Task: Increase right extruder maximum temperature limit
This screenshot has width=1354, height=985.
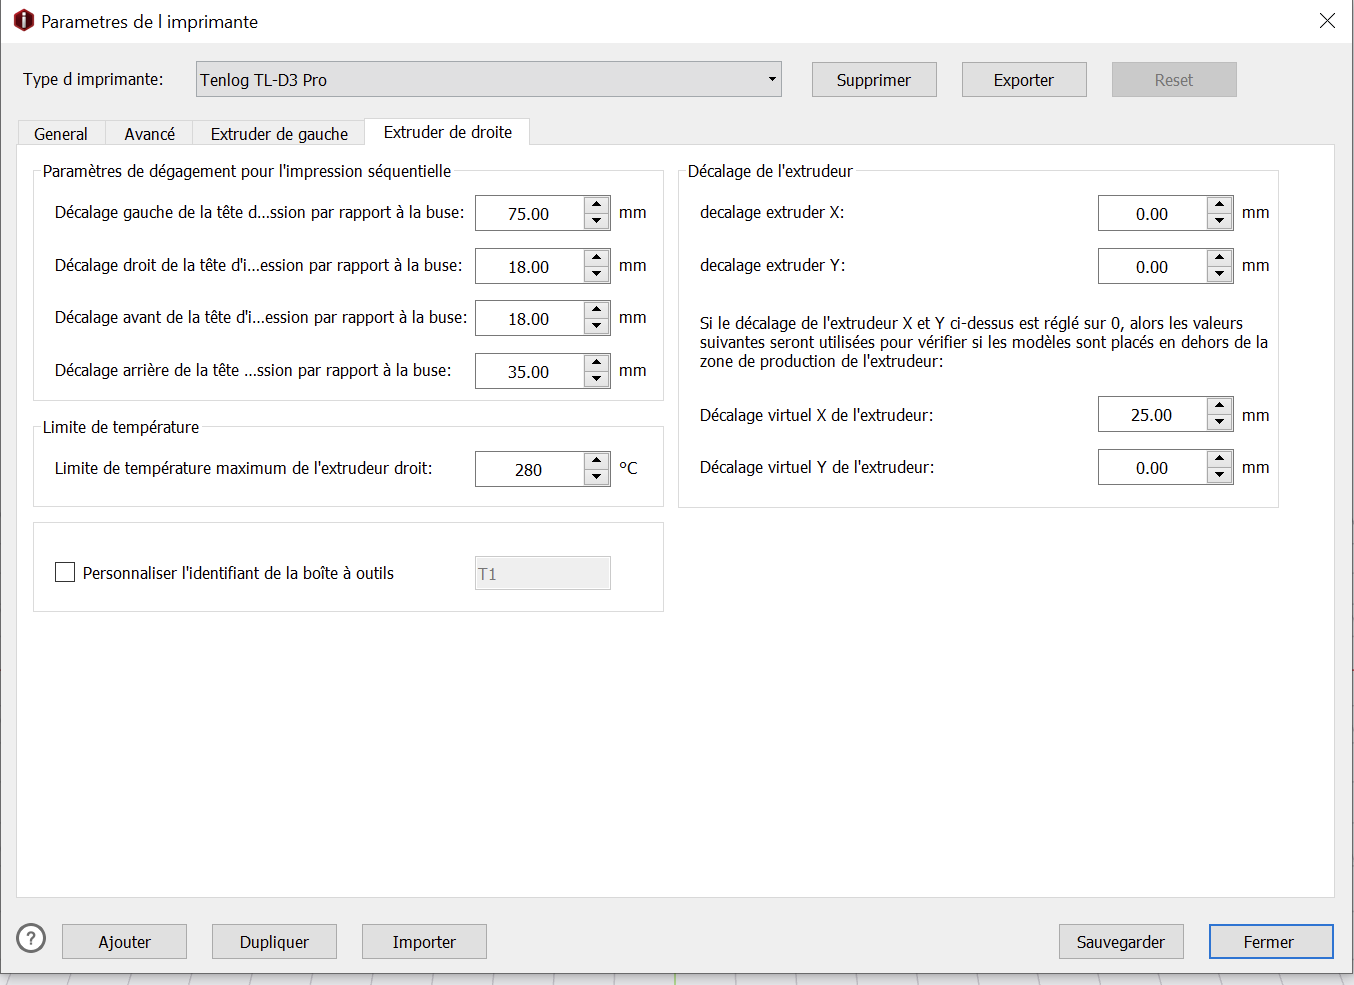Action: point(597,461)
